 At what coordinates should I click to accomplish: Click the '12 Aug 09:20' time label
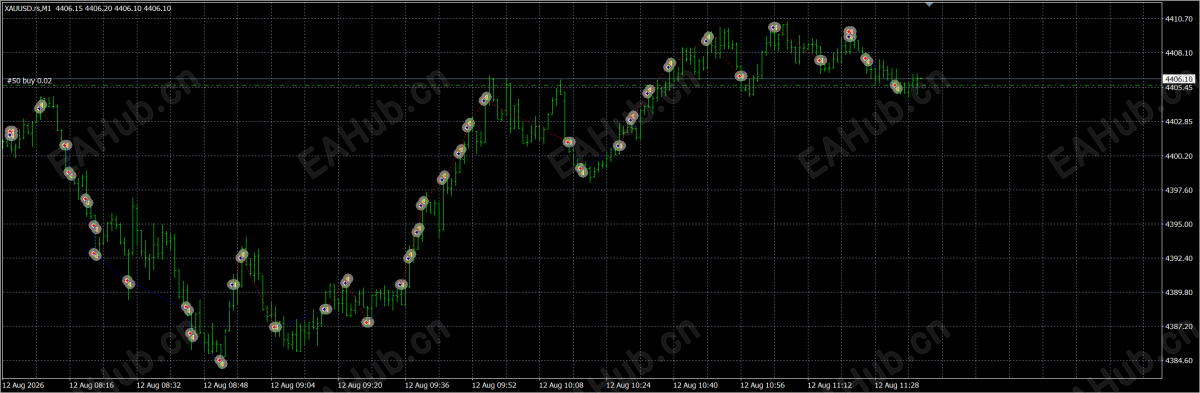(x=360, y=384)
